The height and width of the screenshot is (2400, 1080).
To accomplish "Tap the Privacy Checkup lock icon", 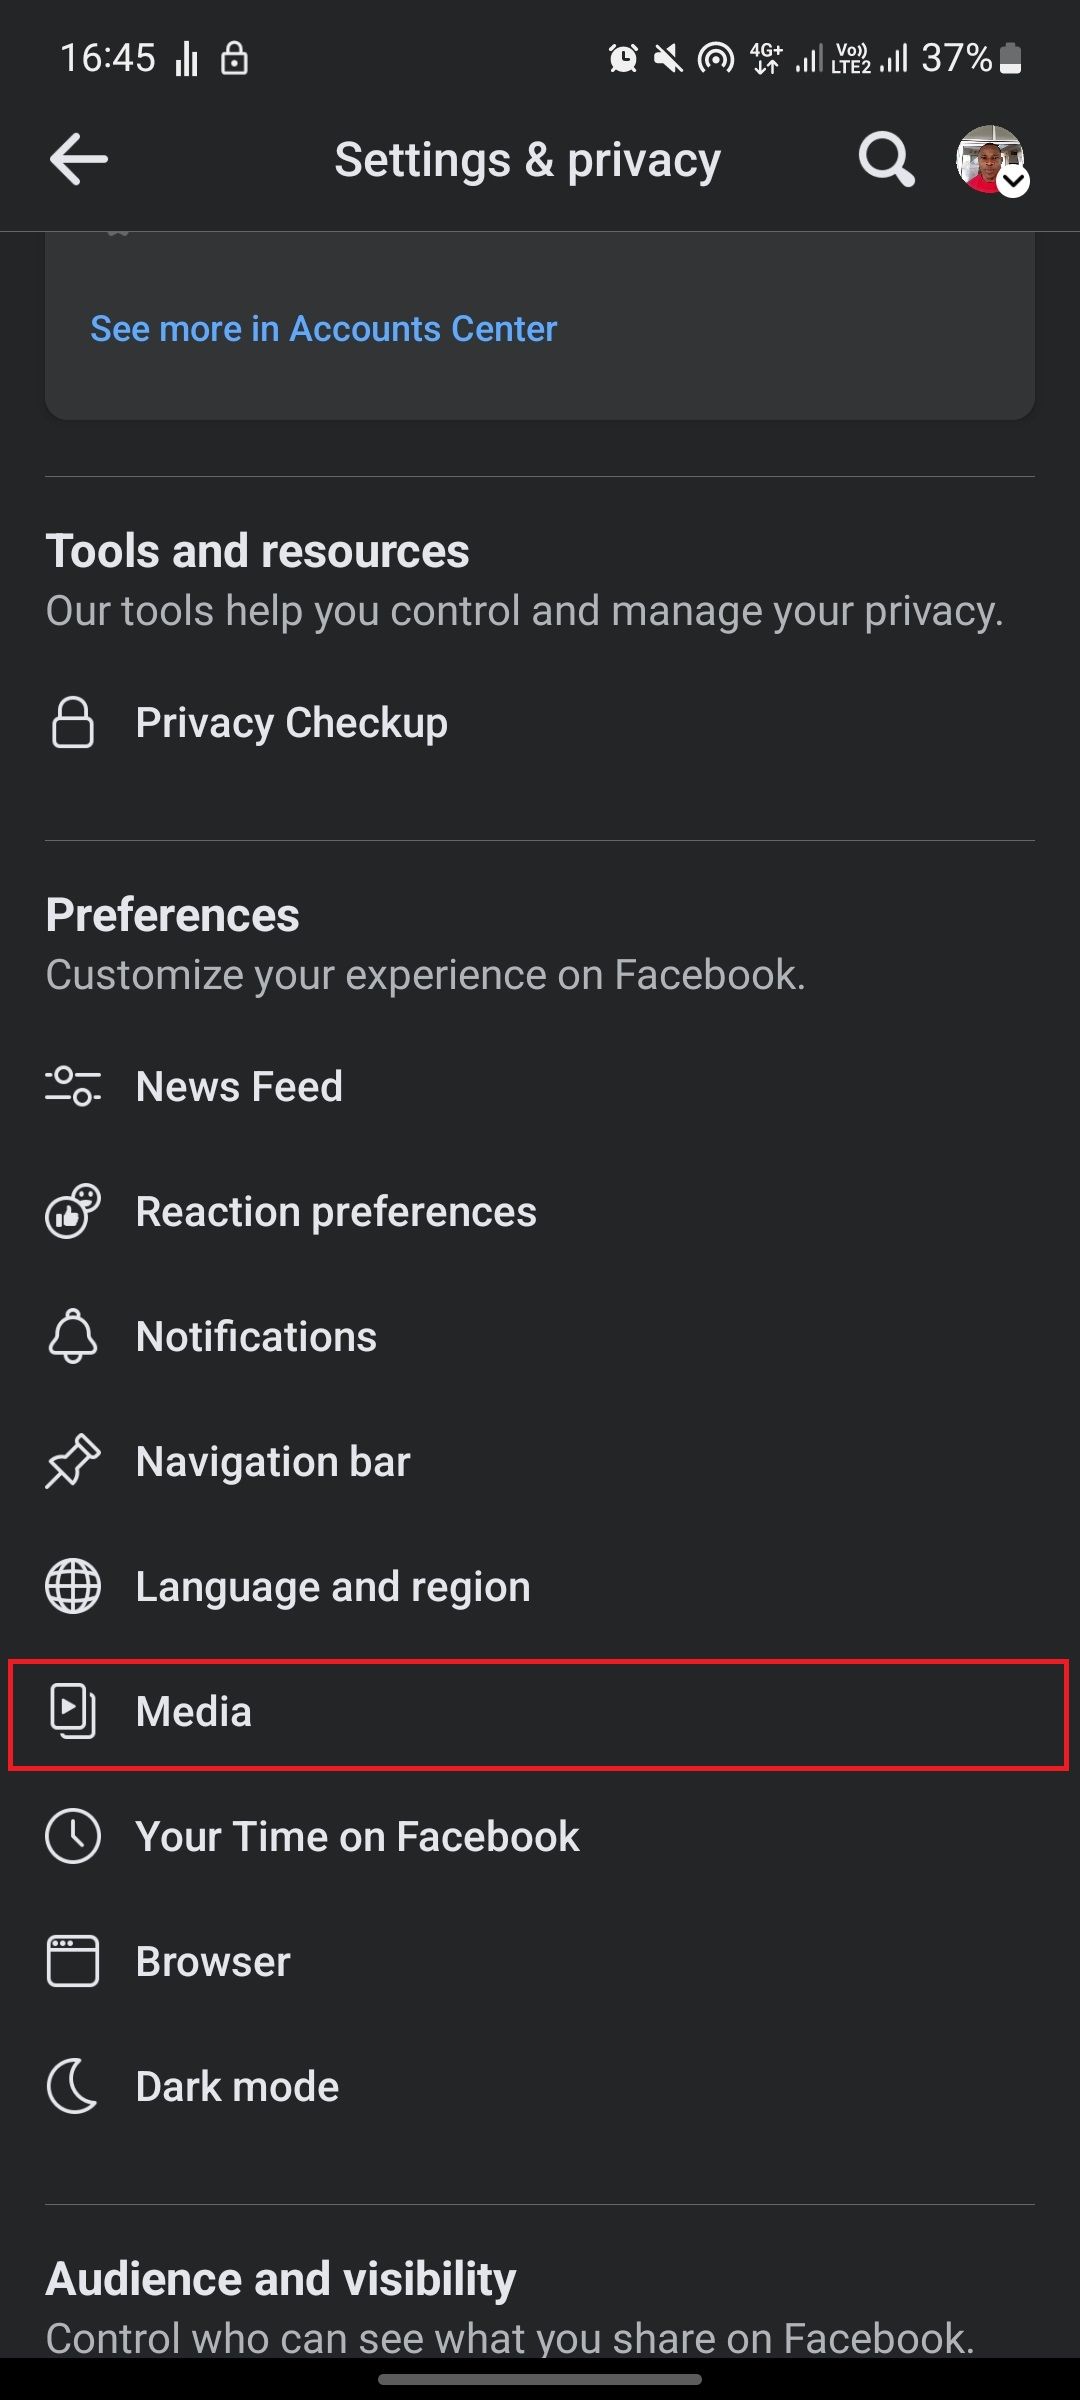I will pyautogui.click(x=73, y=723).
